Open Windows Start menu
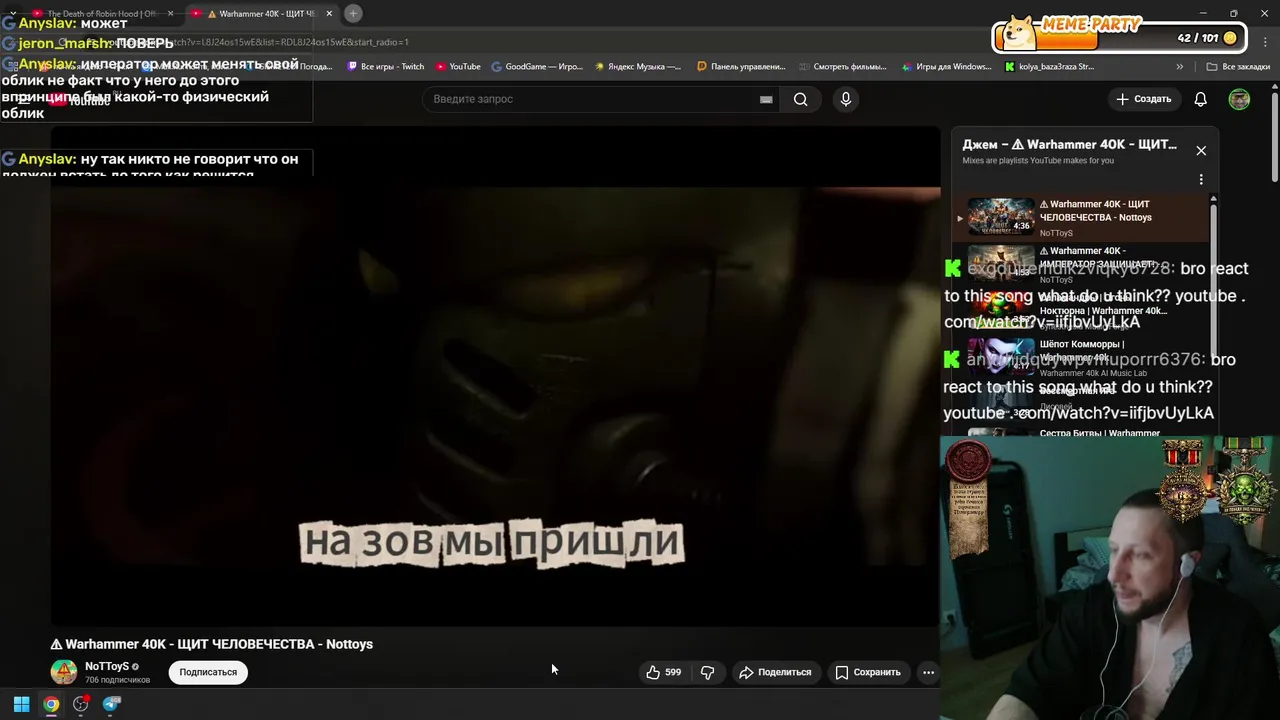The width and height of the screenshot is (1280, 720). pos(21,704)
